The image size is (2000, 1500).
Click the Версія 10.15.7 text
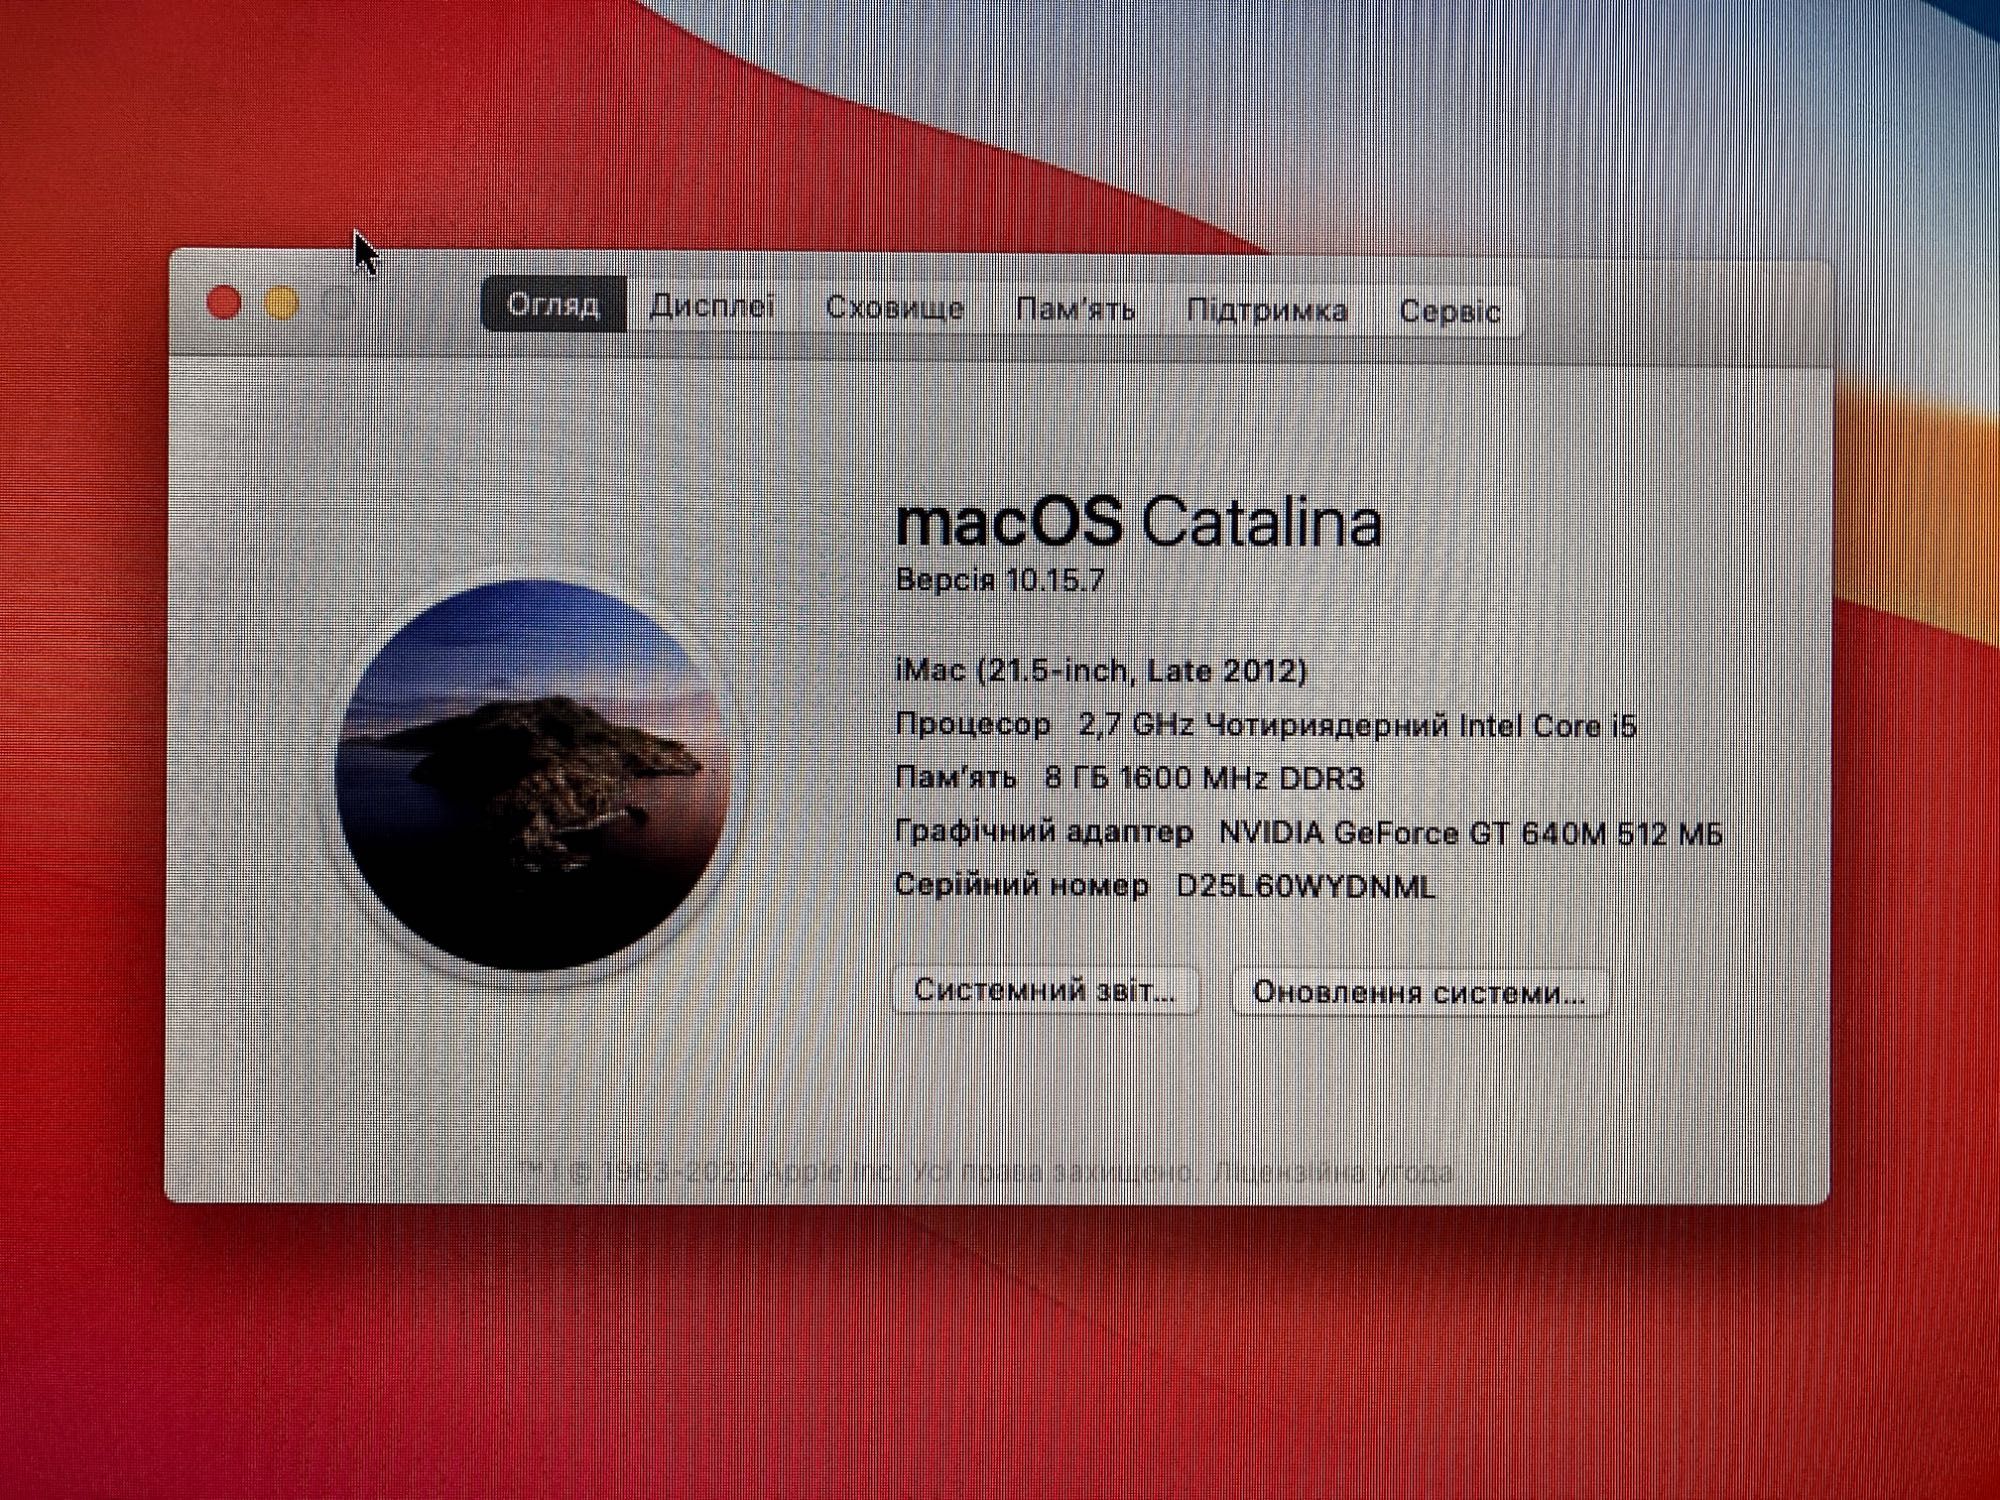pyautogui.click(x=1000, y=580)
